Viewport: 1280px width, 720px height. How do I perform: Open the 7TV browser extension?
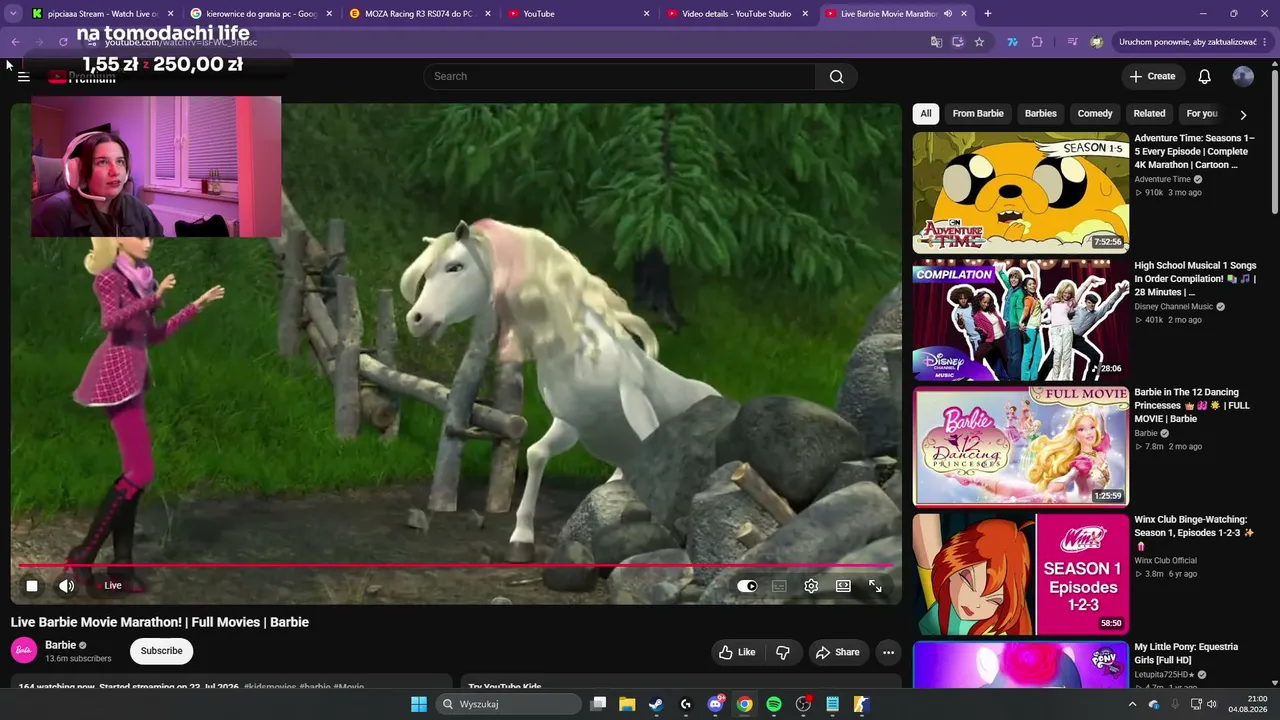coord(1012,42)
